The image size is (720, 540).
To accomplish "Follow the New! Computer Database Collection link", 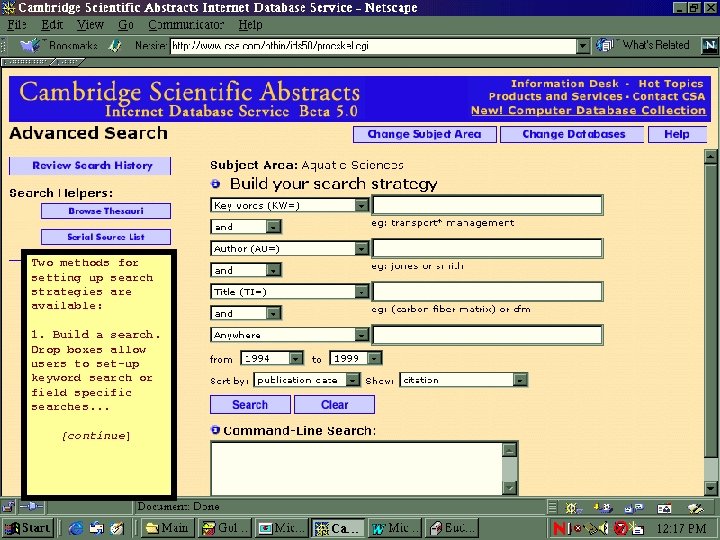I will 589,110.
